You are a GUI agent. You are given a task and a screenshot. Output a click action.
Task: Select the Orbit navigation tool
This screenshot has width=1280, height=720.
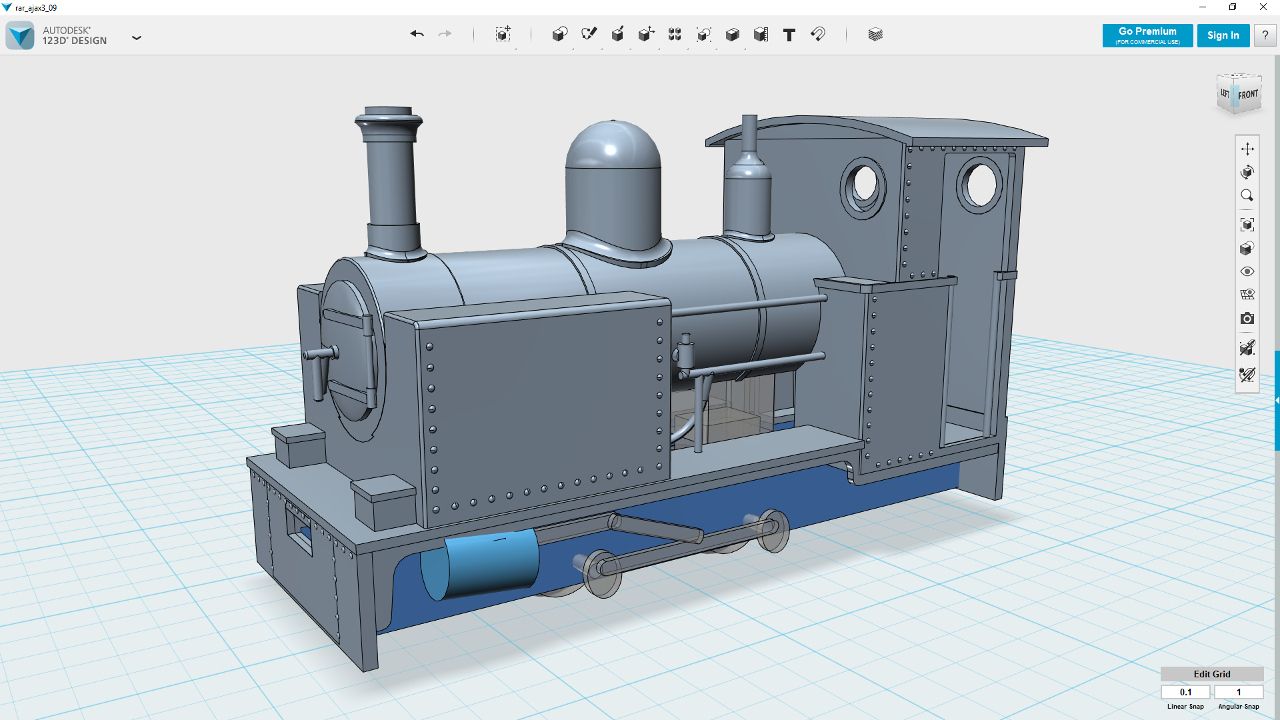click(1247, 172)
